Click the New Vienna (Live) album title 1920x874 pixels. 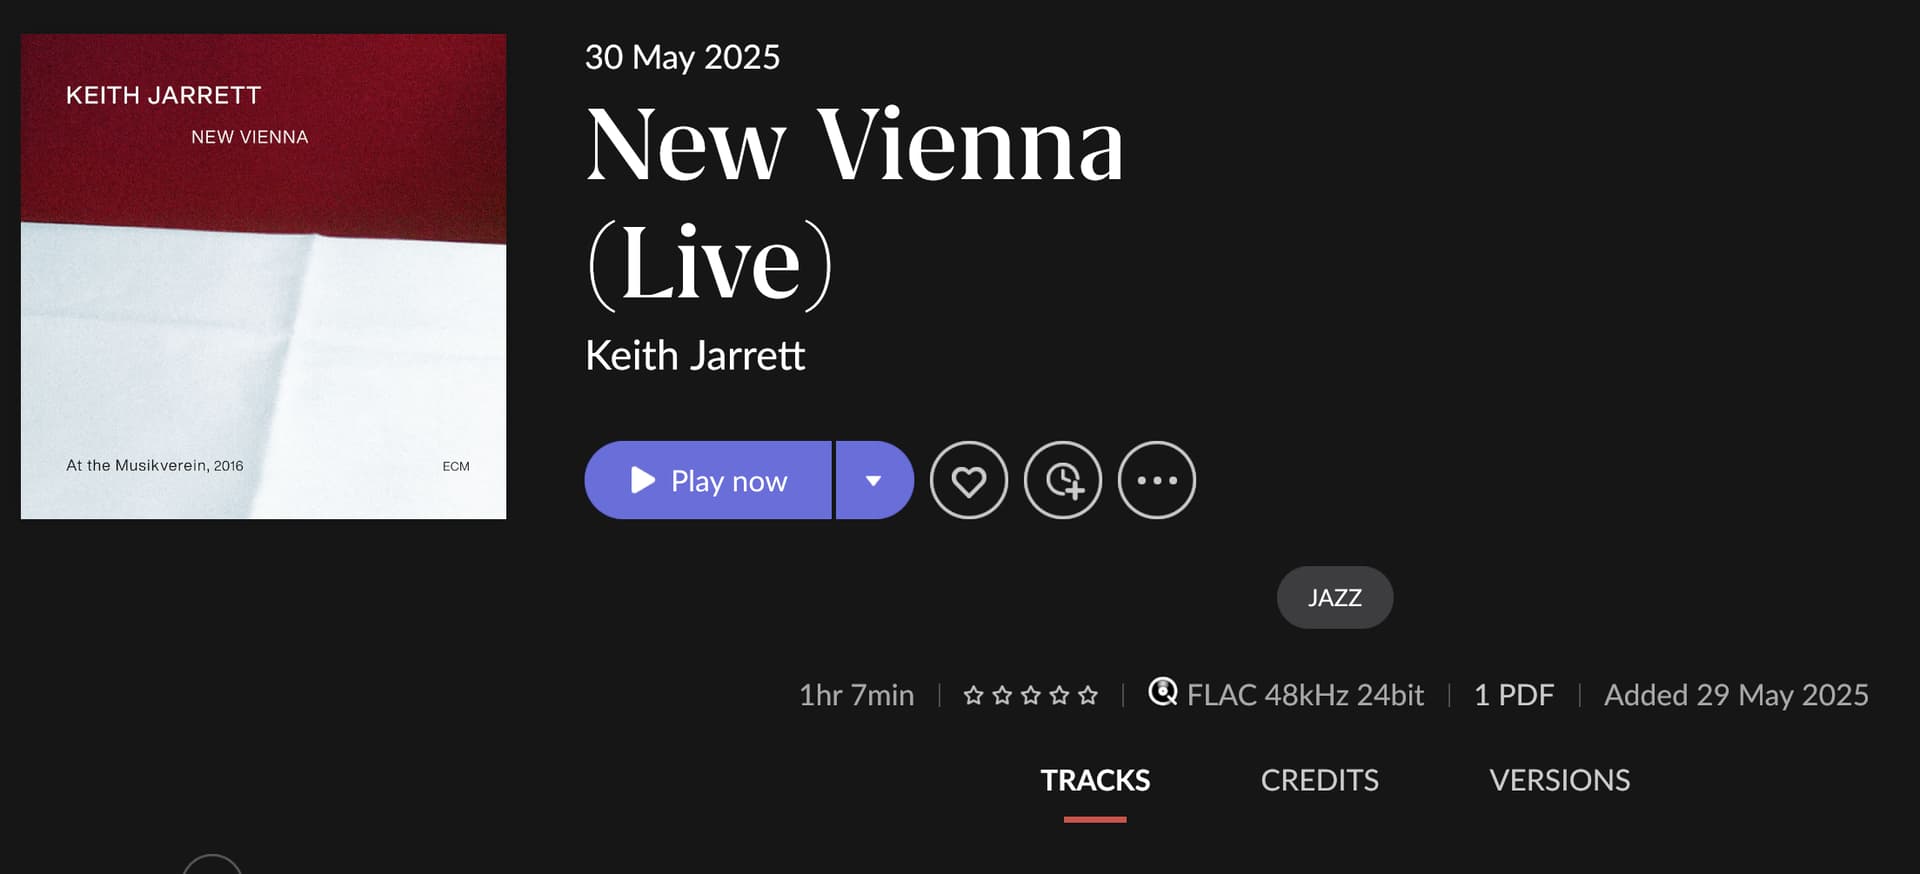click(x=854, y=203)
